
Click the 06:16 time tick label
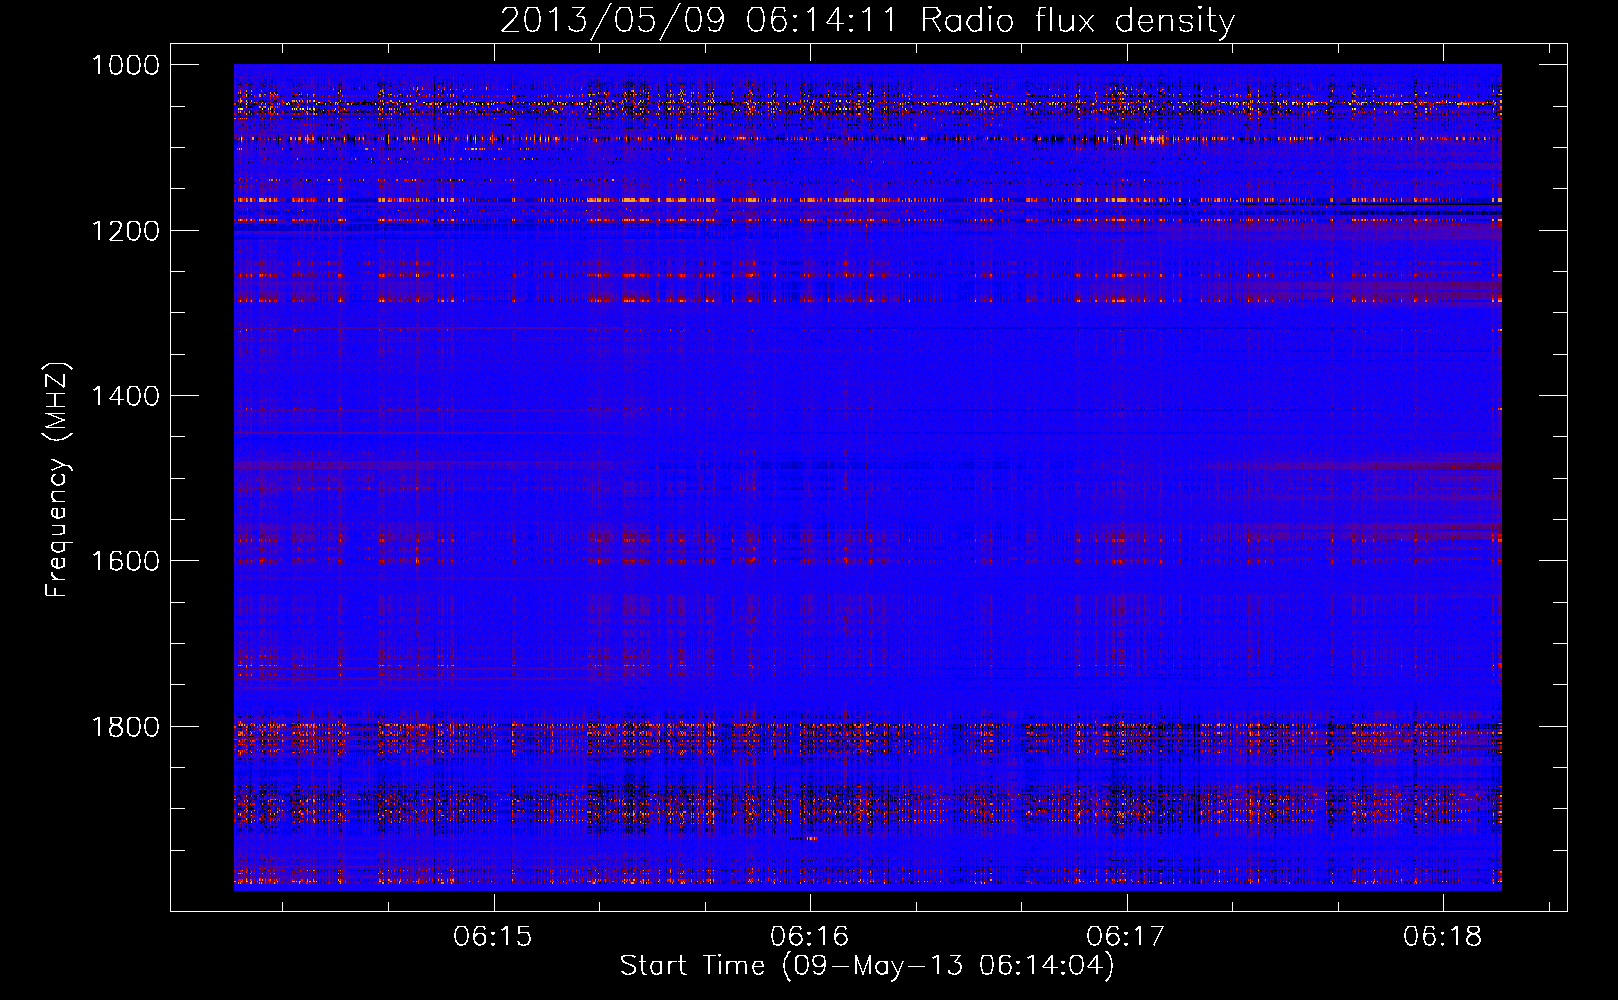[811, 937]
